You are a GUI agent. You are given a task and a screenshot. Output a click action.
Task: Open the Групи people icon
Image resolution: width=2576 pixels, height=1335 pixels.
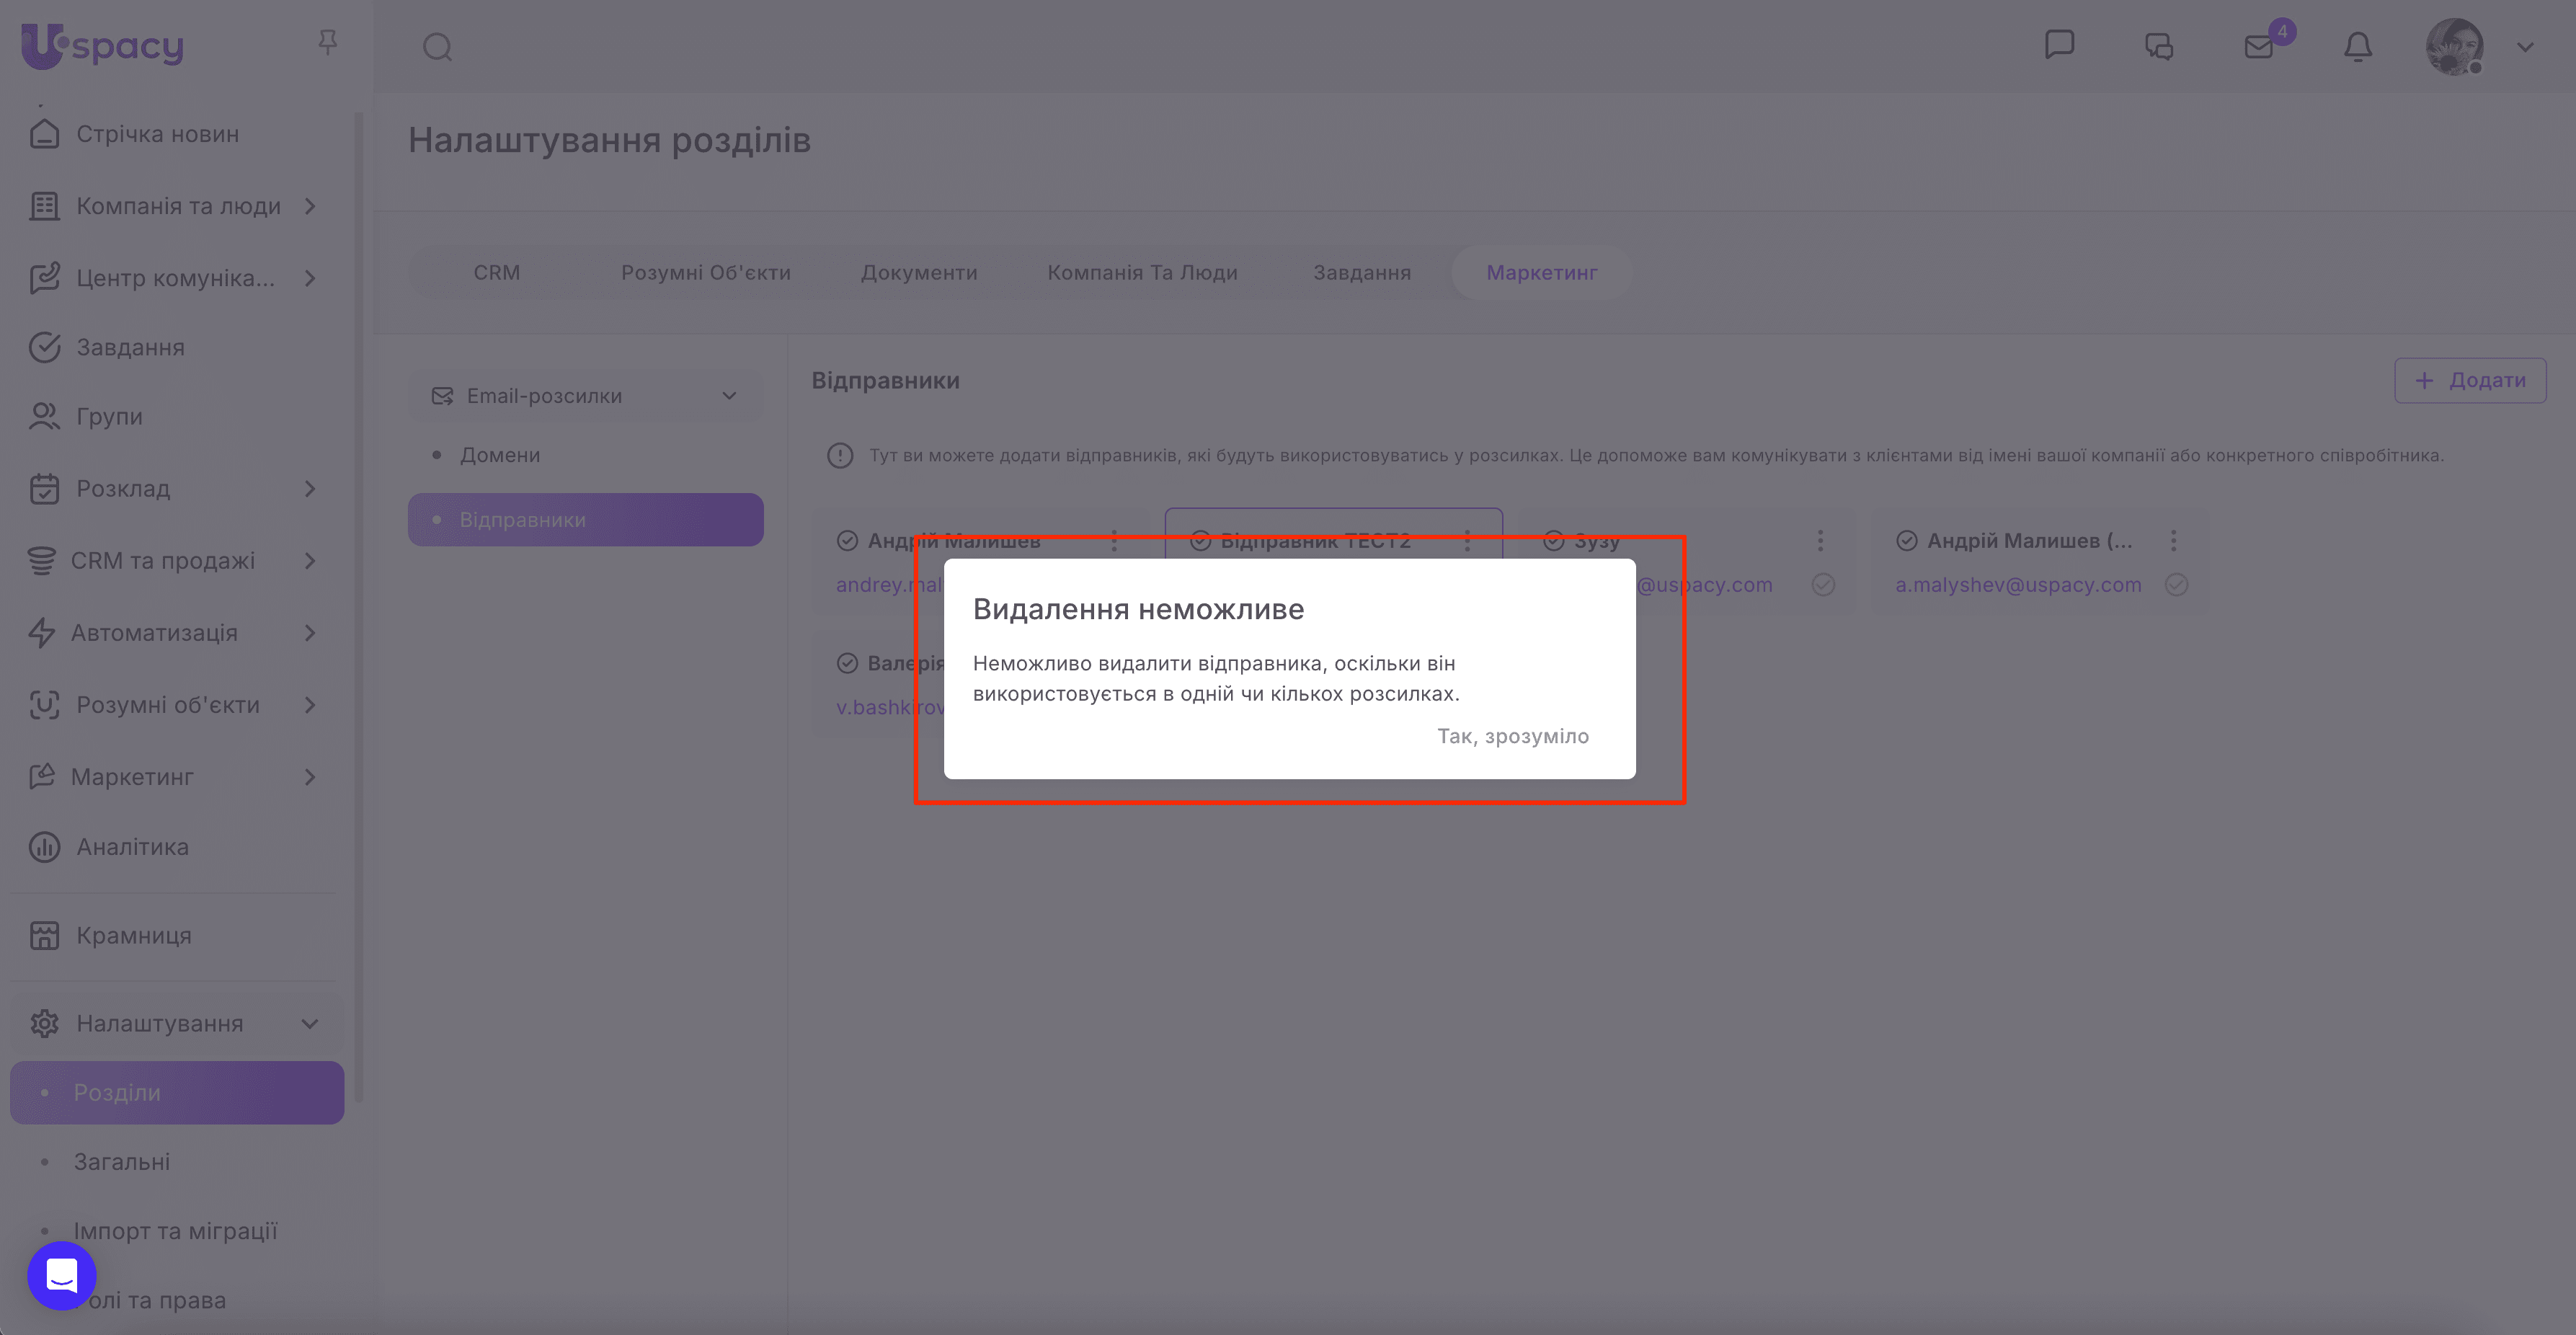(44, 416)
